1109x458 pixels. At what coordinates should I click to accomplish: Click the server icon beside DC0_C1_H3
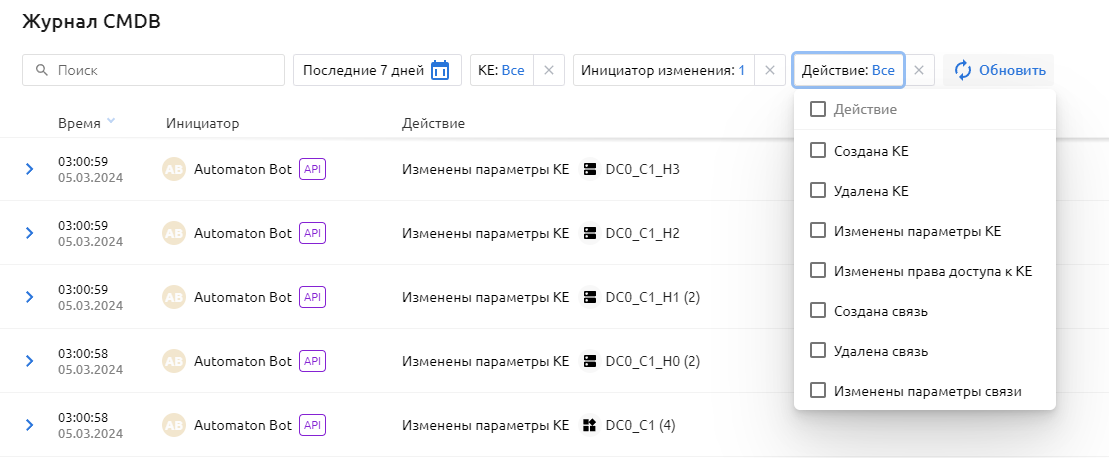point(589,169)
